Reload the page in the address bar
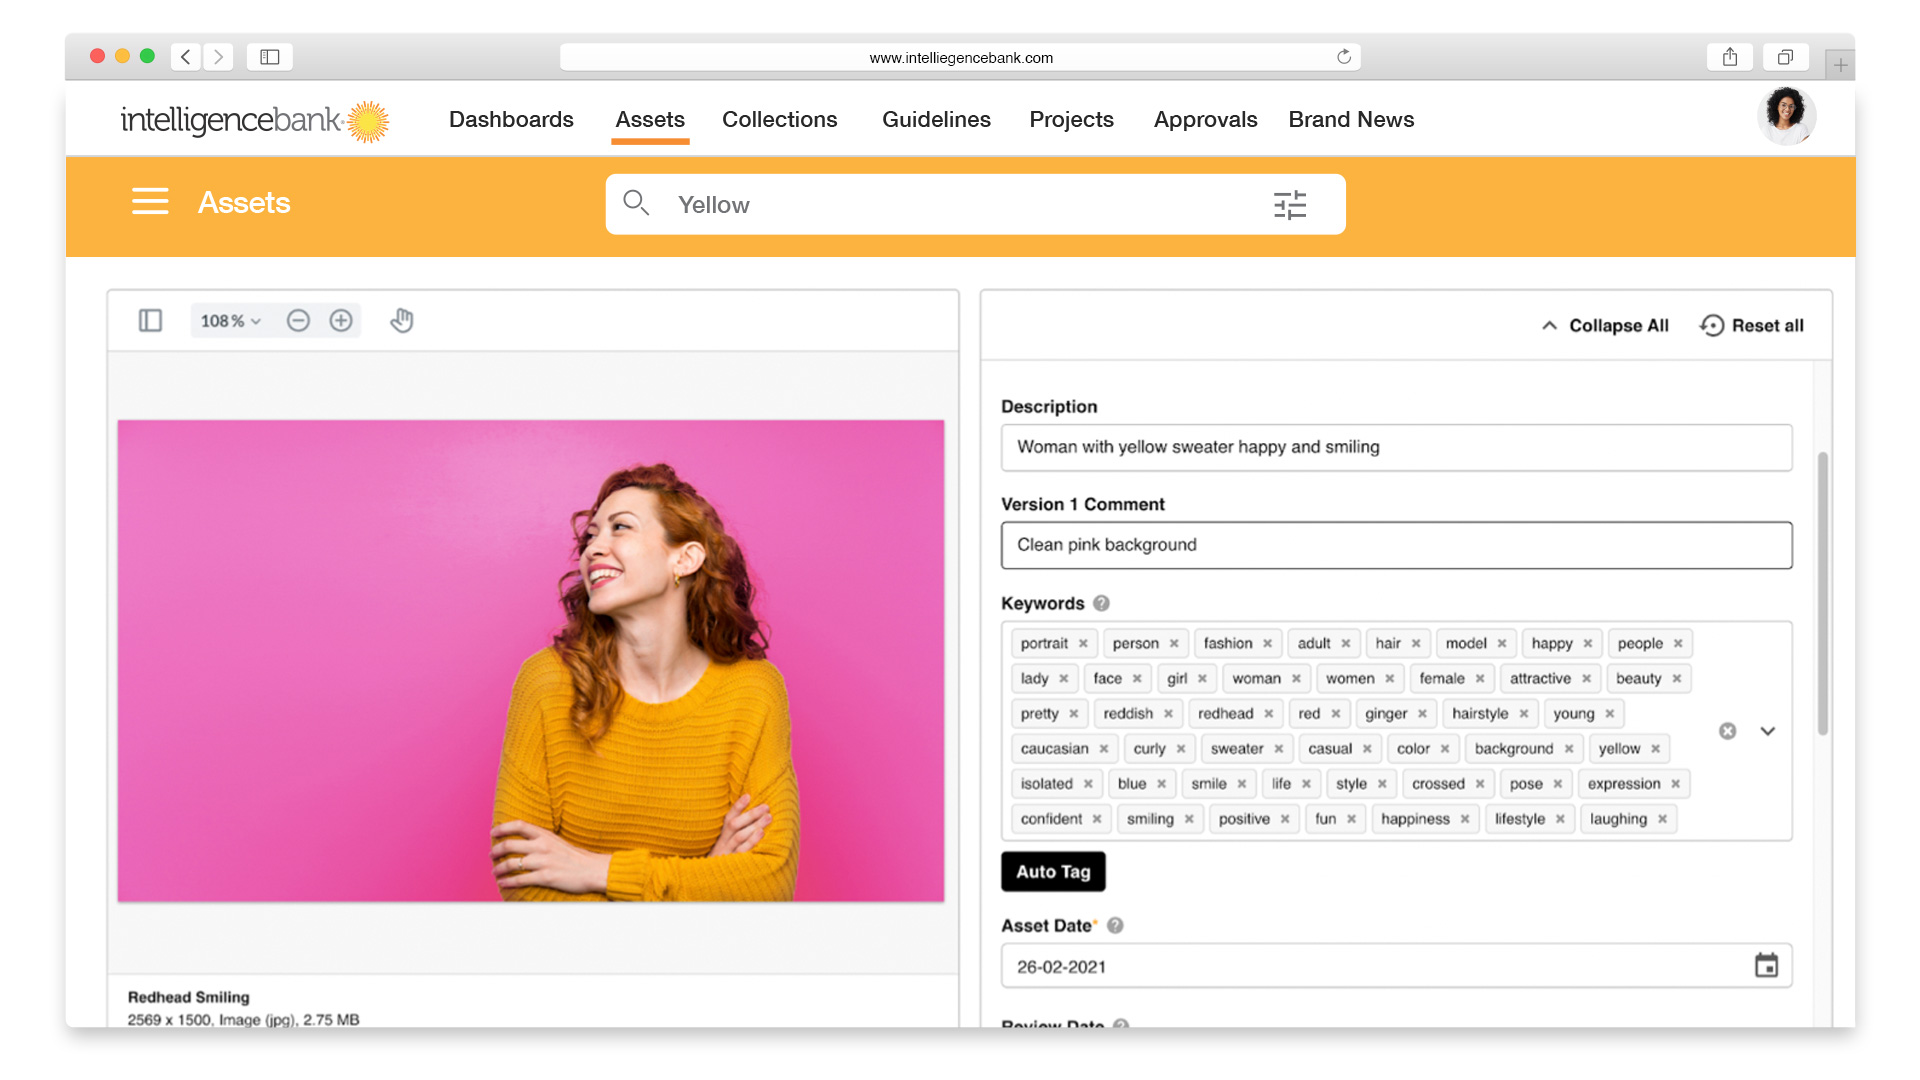1920x1080 pixels. (x=1344, y=57)
